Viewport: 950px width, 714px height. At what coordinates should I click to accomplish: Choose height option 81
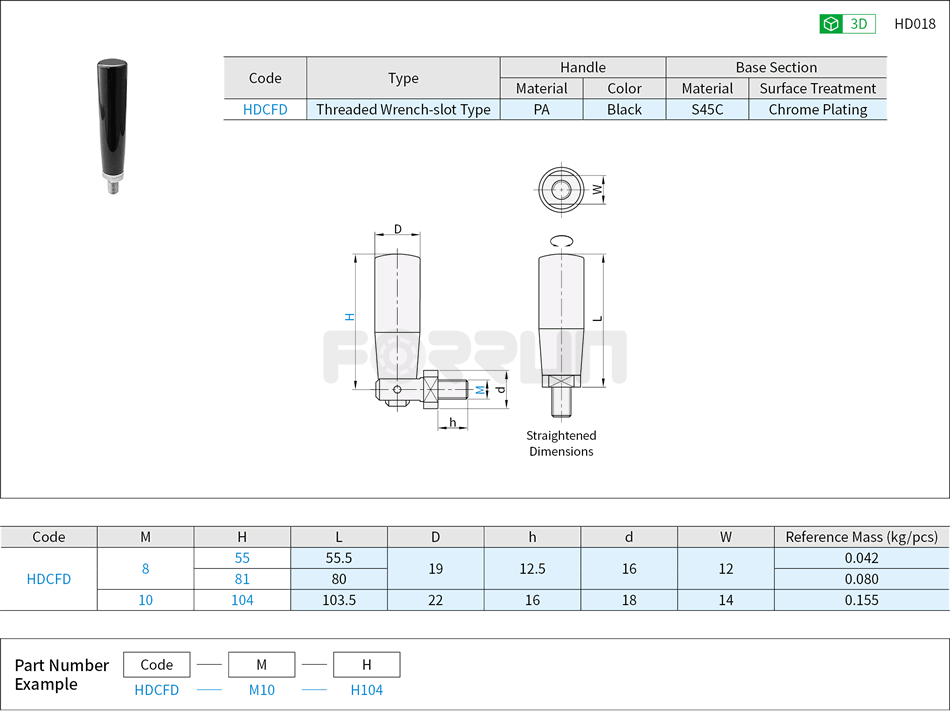click(x=243, y=579)
